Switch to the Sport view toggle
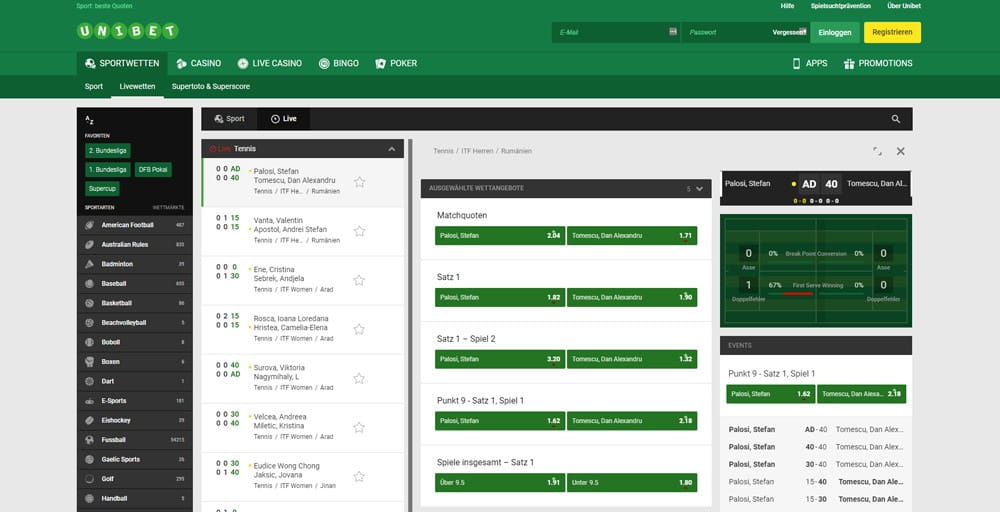 [x=230, y=119]
